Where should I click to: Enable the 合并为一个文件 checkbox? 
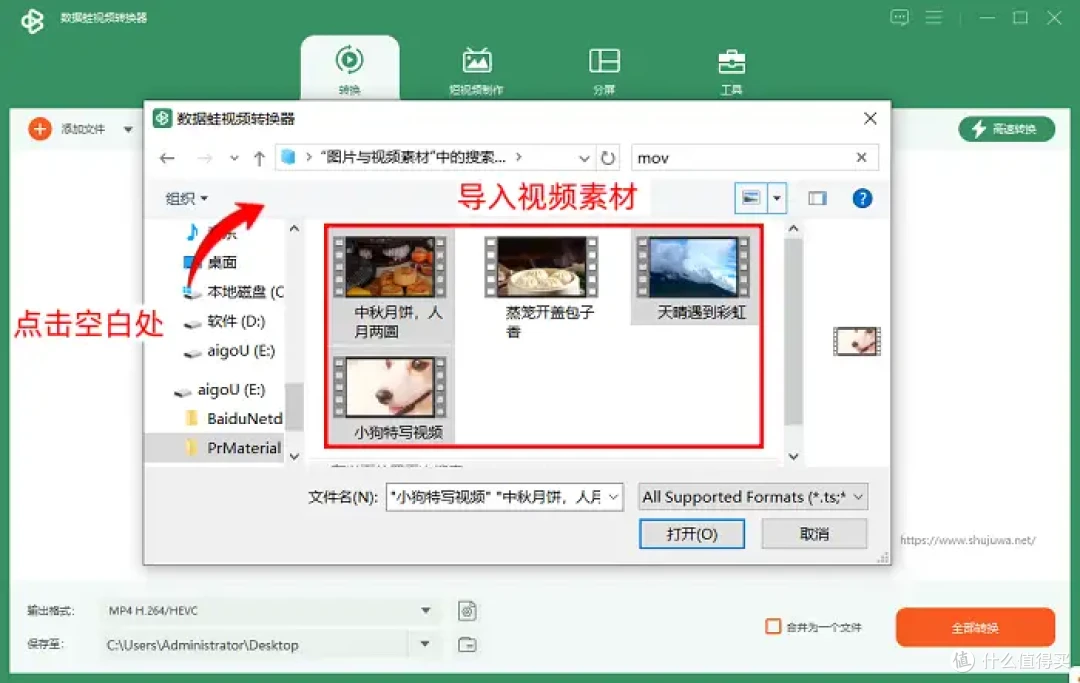click(x=773, y=627)
